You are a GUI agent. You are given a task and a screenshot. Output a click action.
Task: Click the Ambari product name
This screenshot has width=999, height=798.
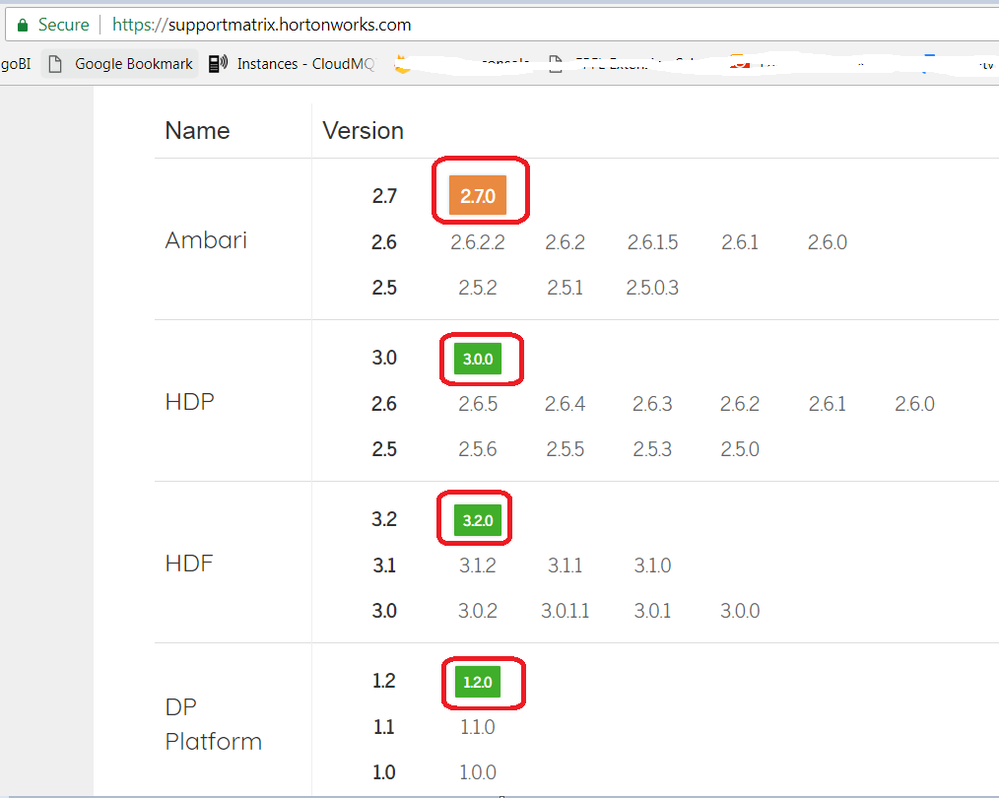click(x=206, y=240)
